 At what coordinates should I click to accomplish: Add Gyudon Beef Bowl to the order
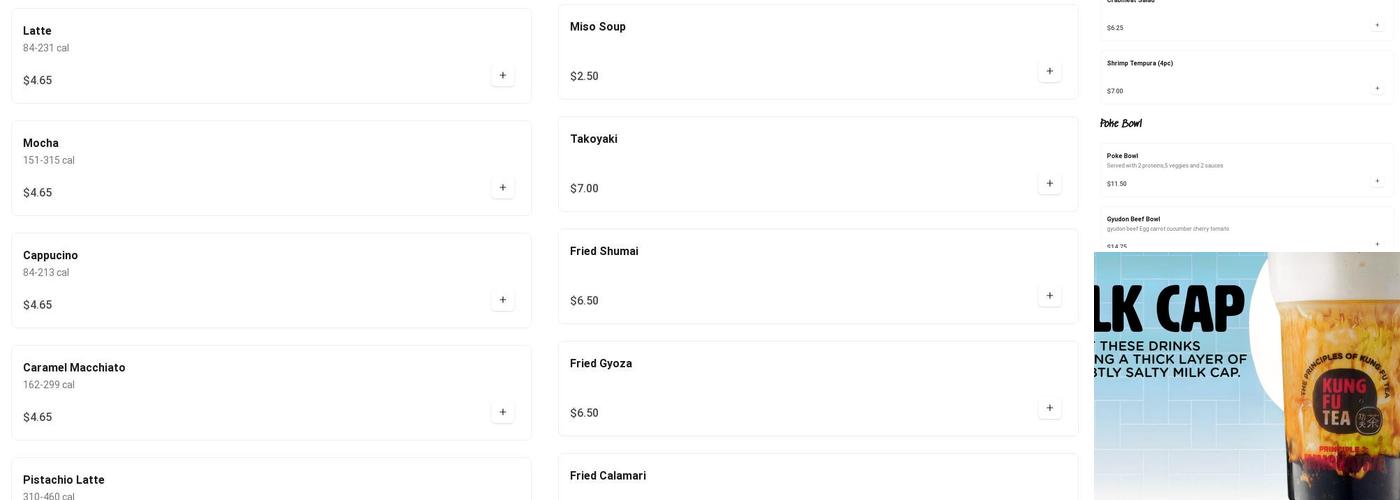point(1377,244)
